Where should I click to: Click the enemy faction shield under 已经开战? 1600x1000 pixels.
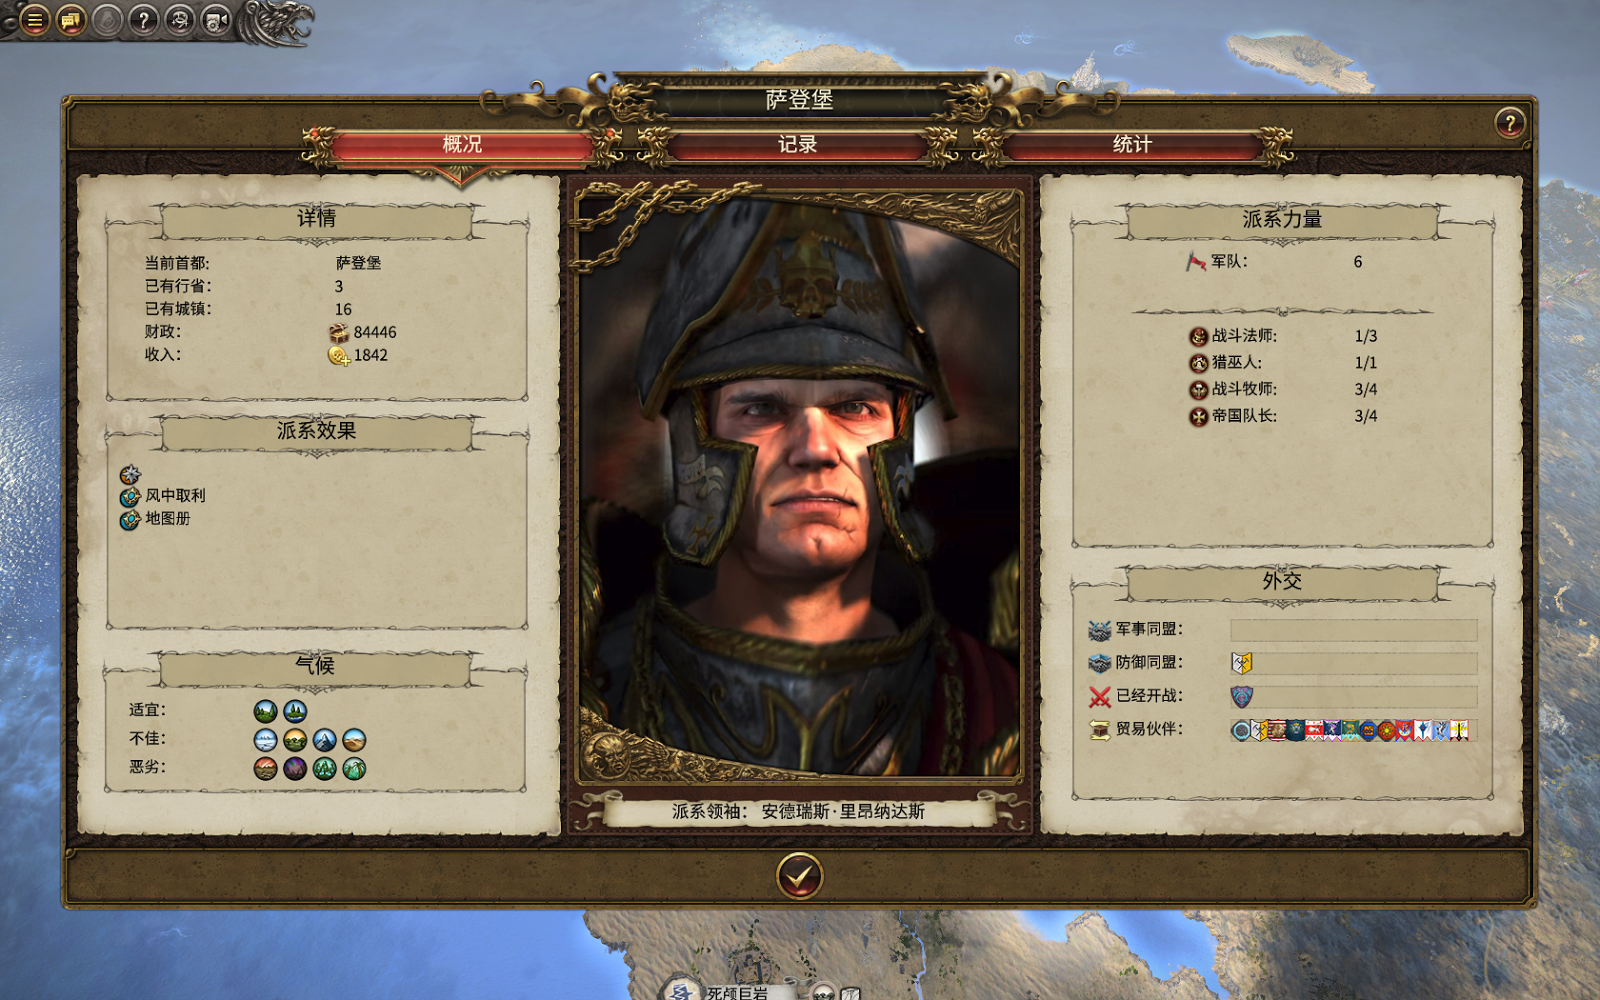tap(1242, 696)
